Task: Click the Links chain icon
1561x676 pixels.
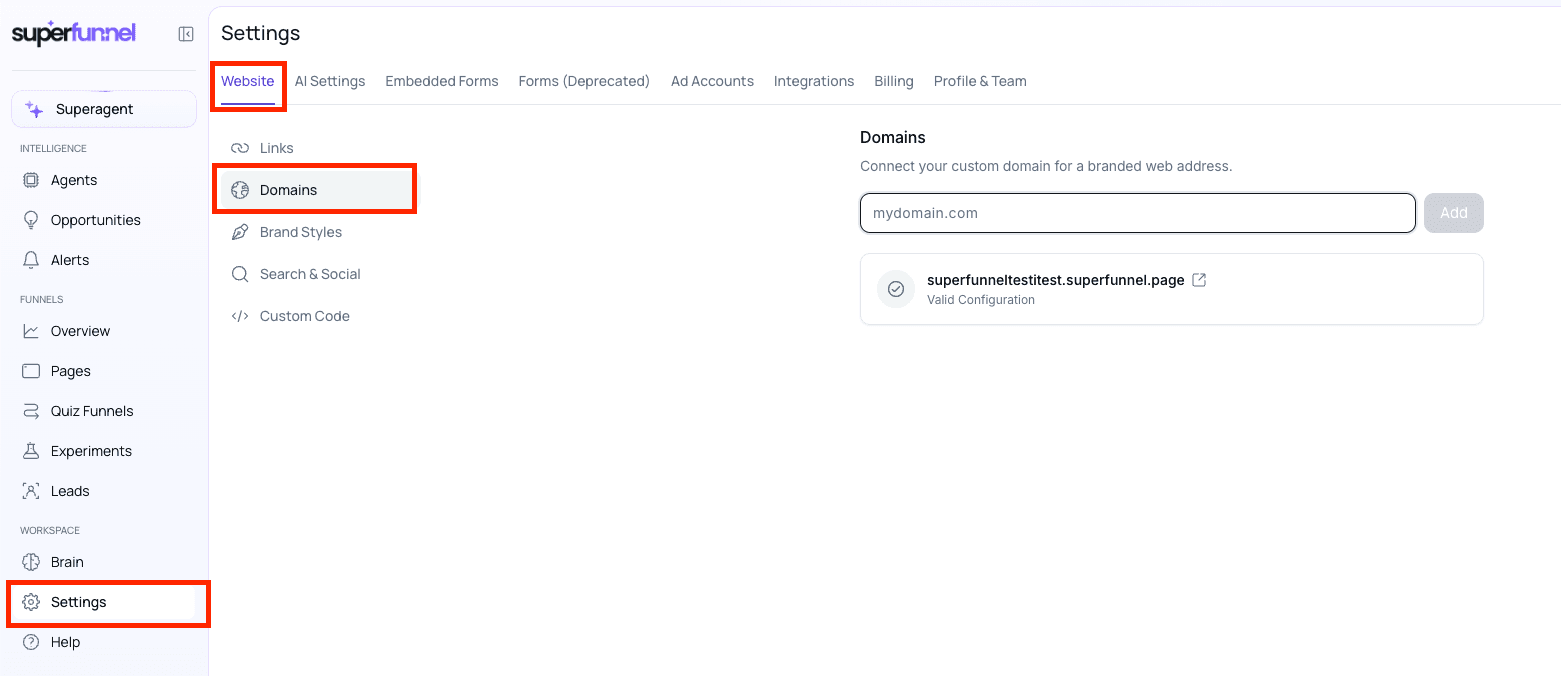Action: [x=240, y=148]
